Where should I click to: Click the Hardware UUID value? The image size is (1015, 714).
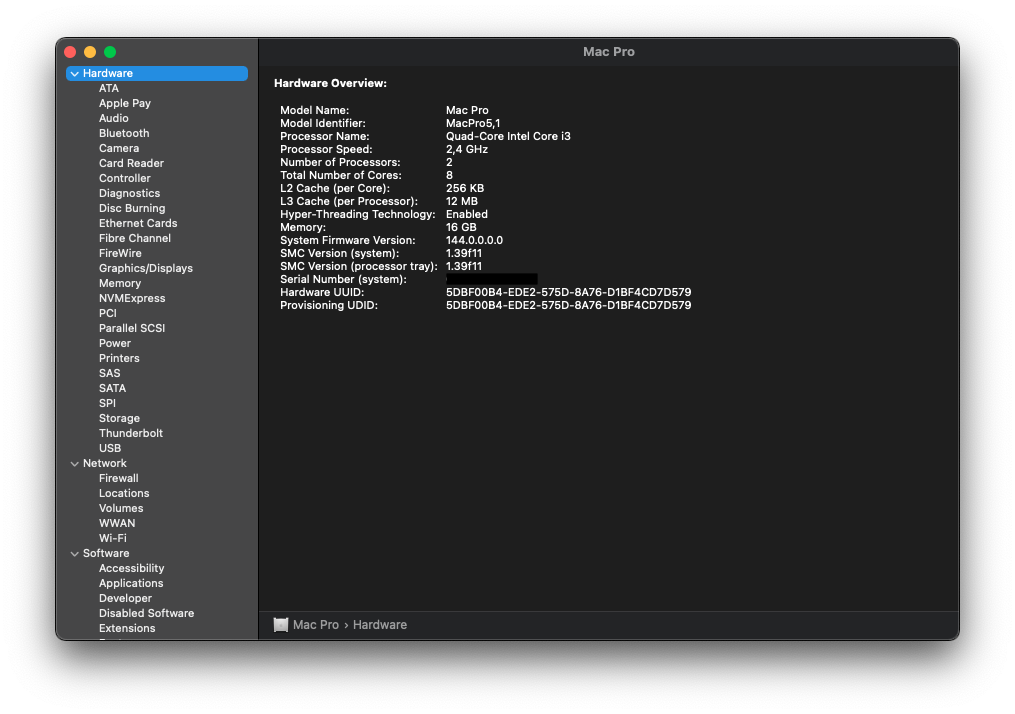pos(568,292)
